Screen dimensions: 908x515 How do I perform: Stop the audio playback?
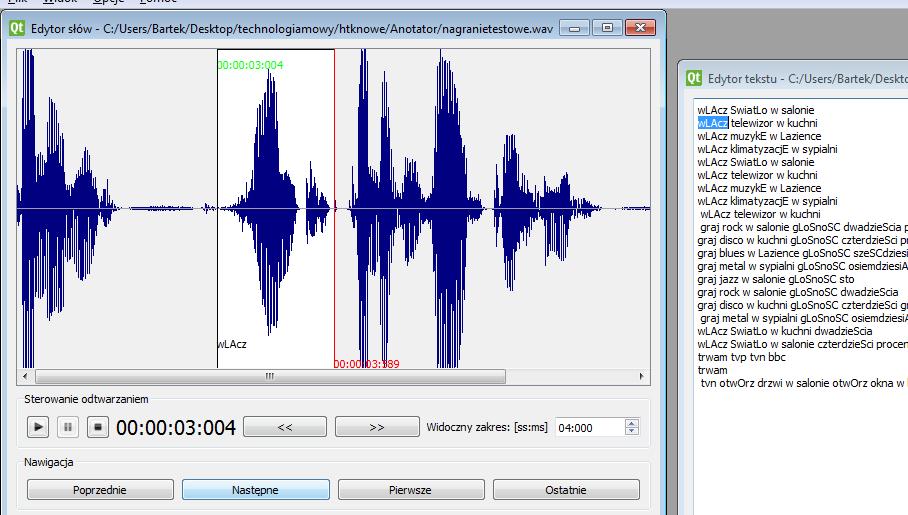98,428
